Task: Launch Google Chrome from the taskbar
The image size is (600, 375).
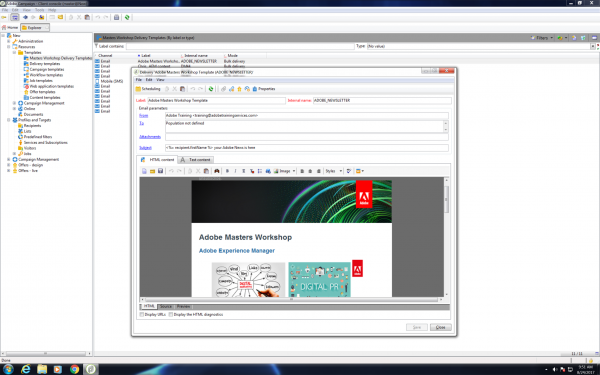Action: point(75,369)
